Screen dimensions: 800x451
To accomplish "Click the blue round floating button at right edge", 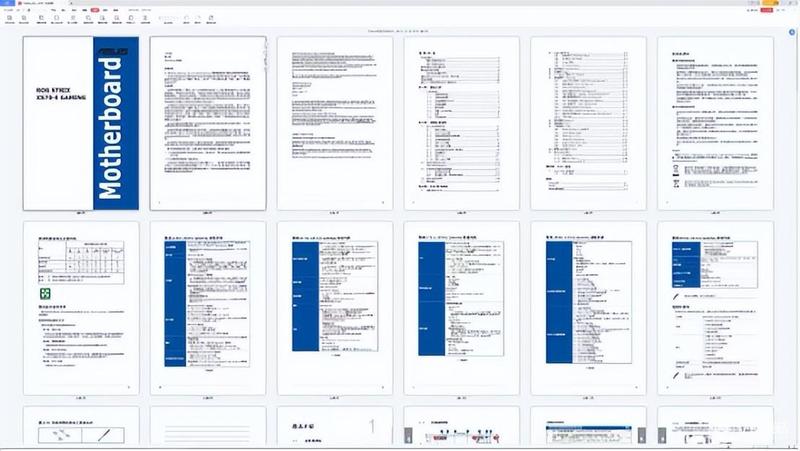I will (x=792, y=32).
